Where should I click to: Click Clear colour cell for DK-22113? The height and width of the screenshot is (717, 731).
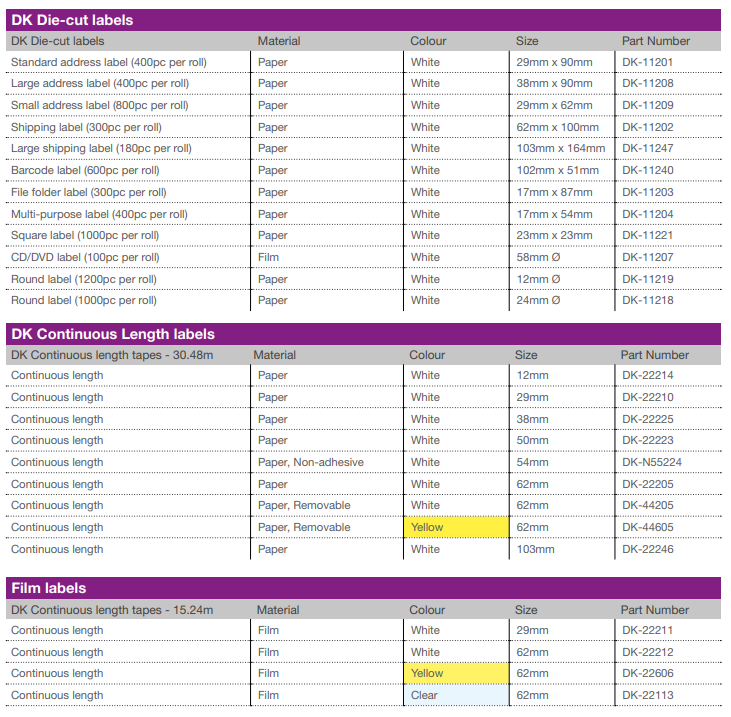click(x=456, y=695)
